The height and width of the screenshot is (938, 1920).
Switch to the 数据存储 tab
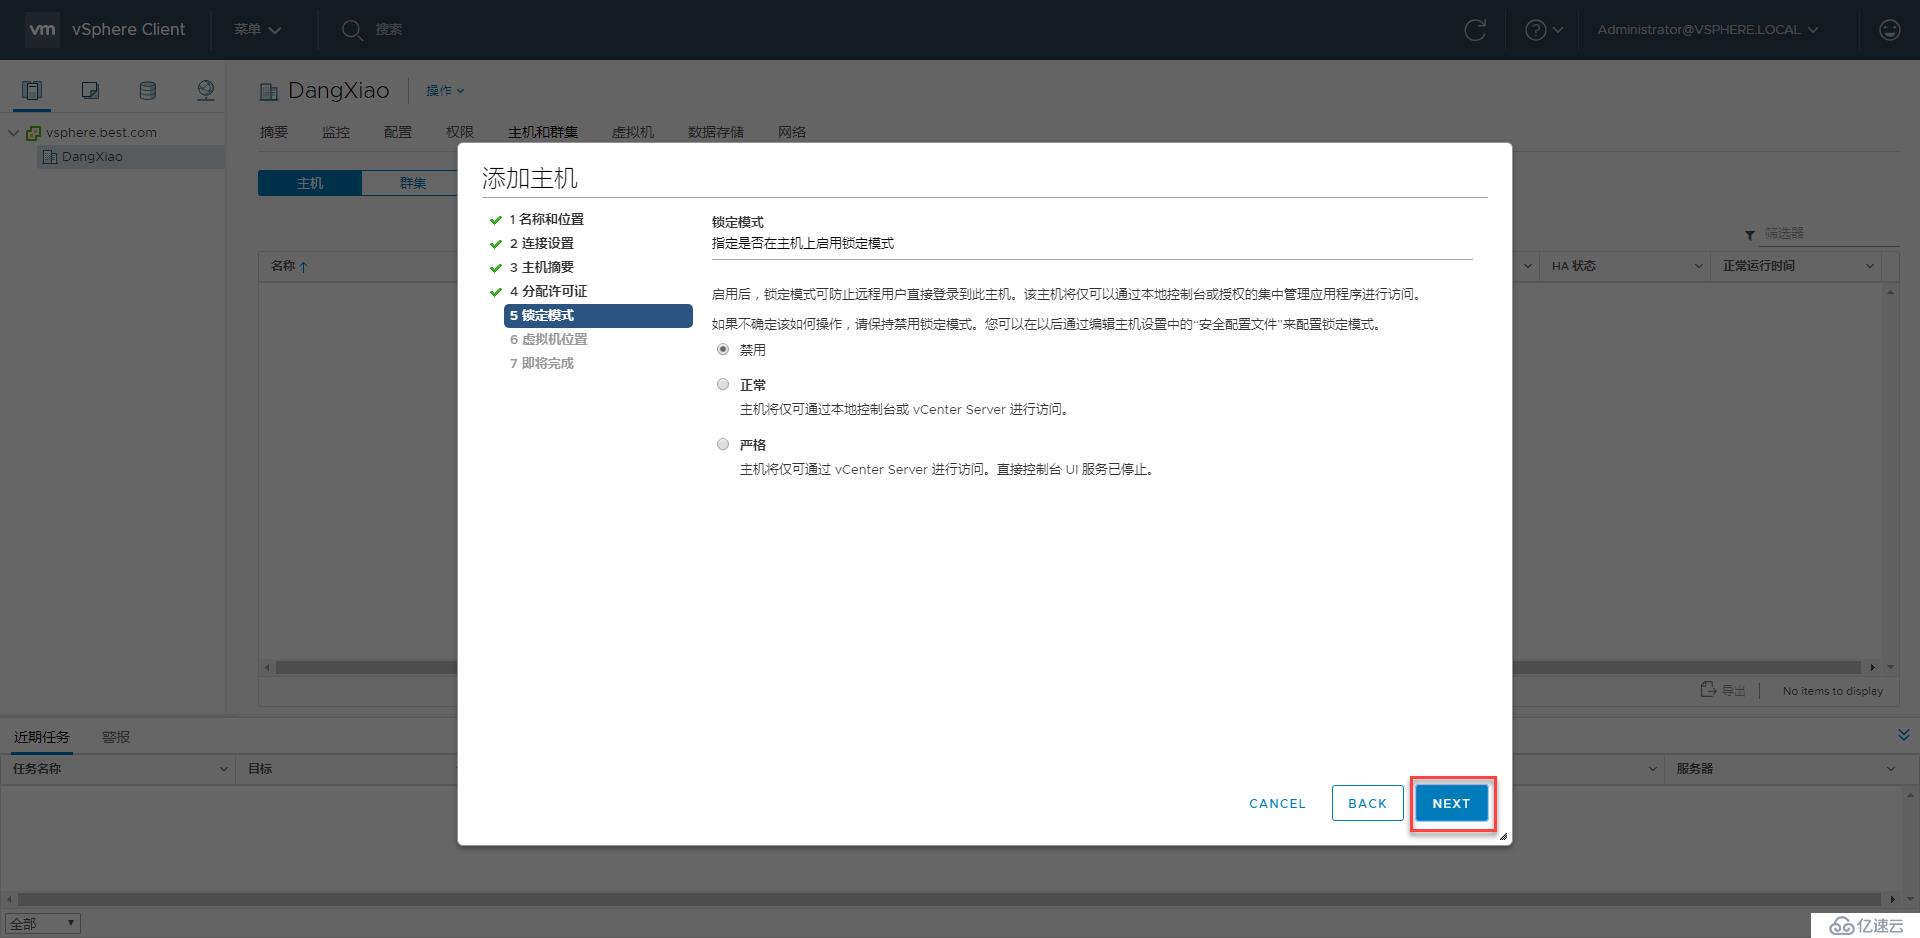(x=716, y=132)
